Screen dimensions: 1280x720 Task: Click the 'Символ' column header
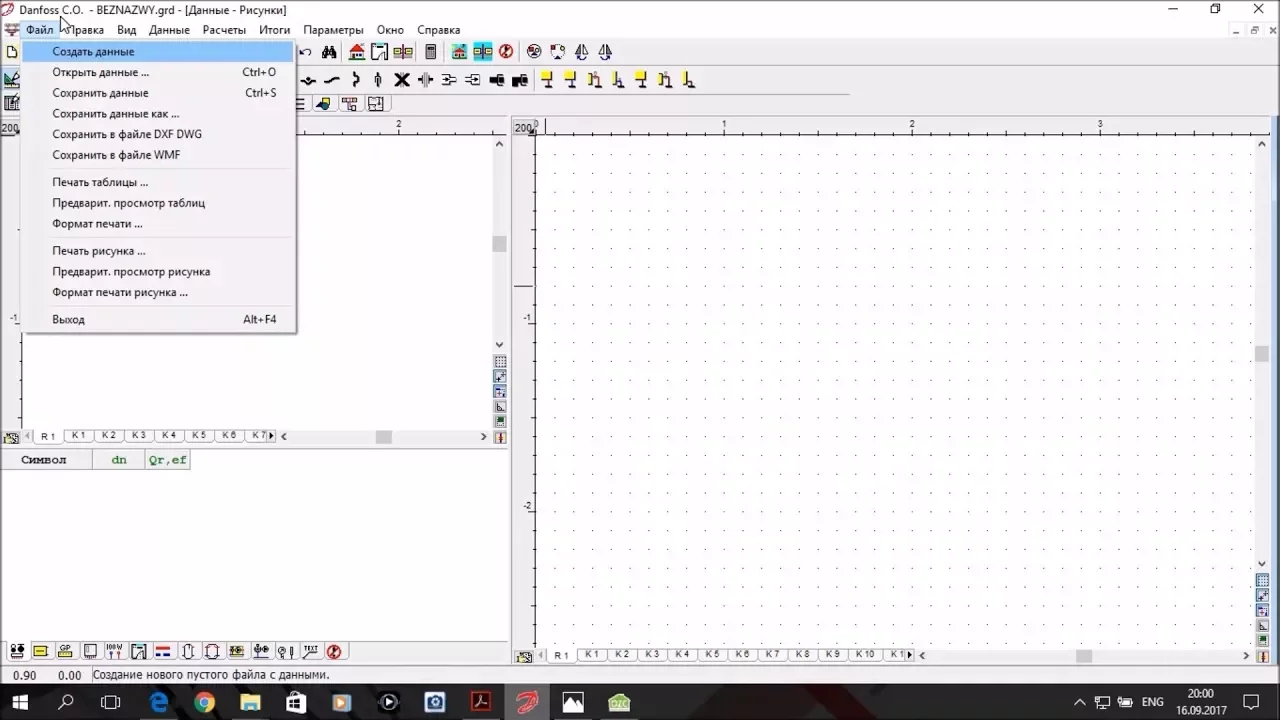tap(44, 460)
